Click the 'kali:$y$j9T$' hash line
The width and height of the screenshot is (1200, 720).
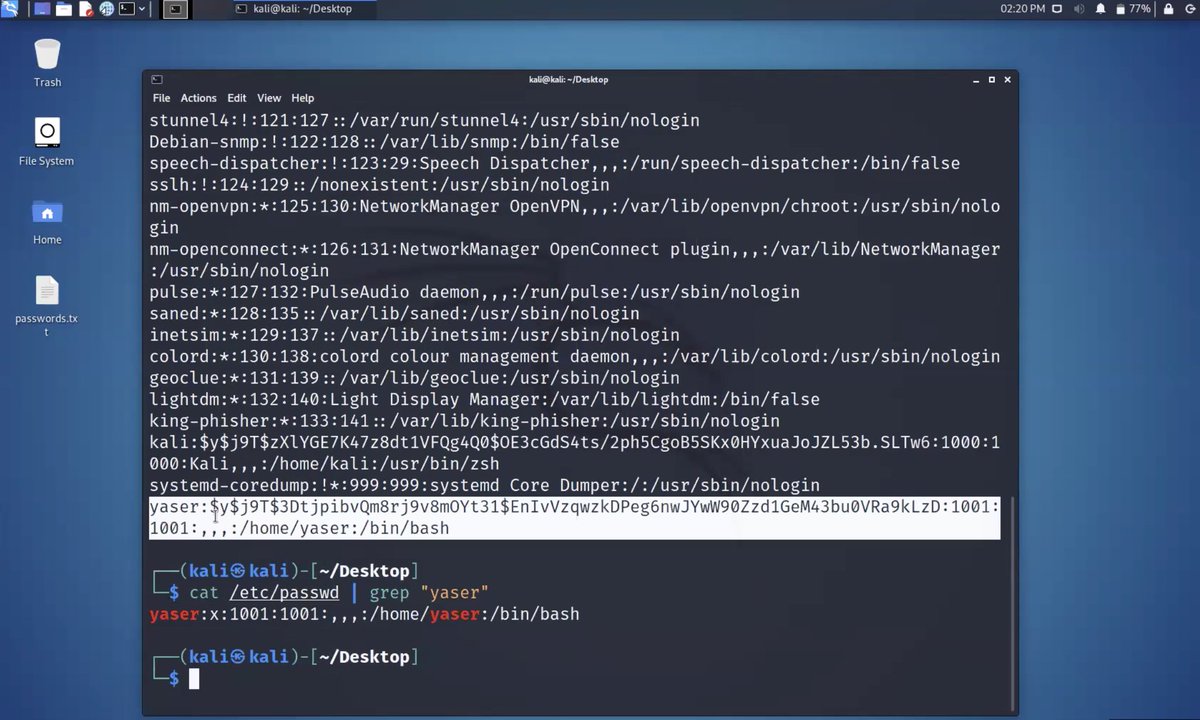click(574, 453)
